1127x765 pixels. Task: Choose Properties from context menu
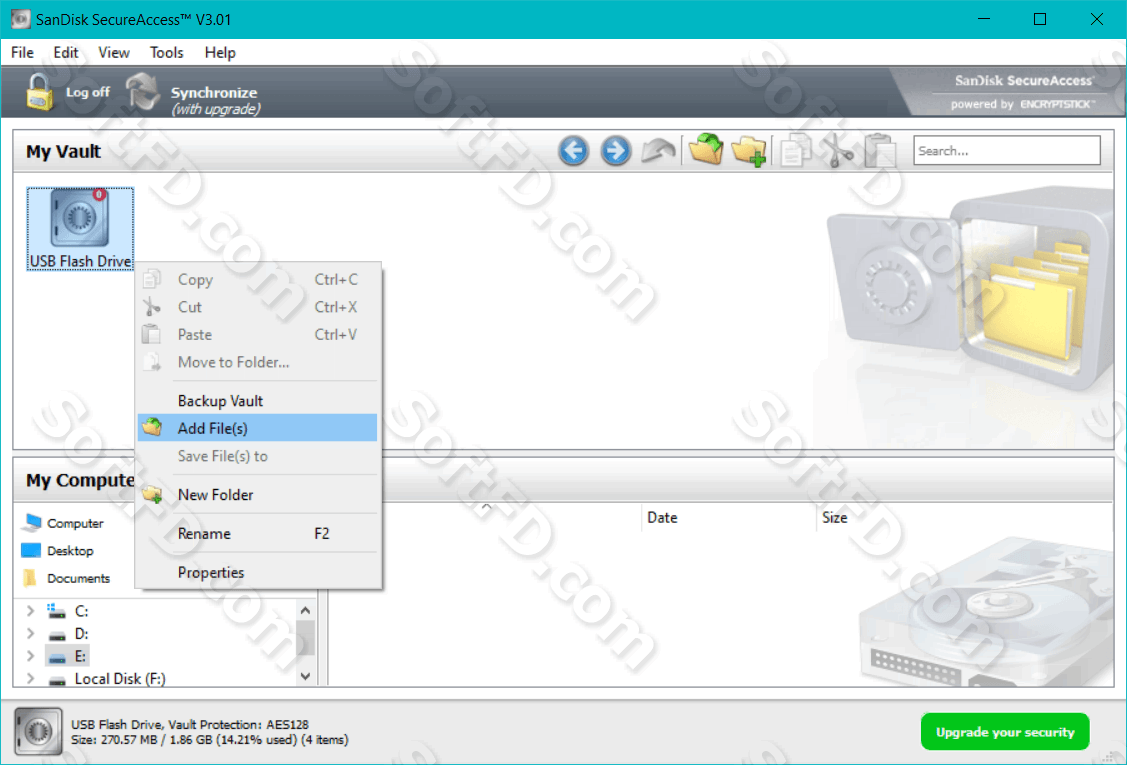click(257, 572)
